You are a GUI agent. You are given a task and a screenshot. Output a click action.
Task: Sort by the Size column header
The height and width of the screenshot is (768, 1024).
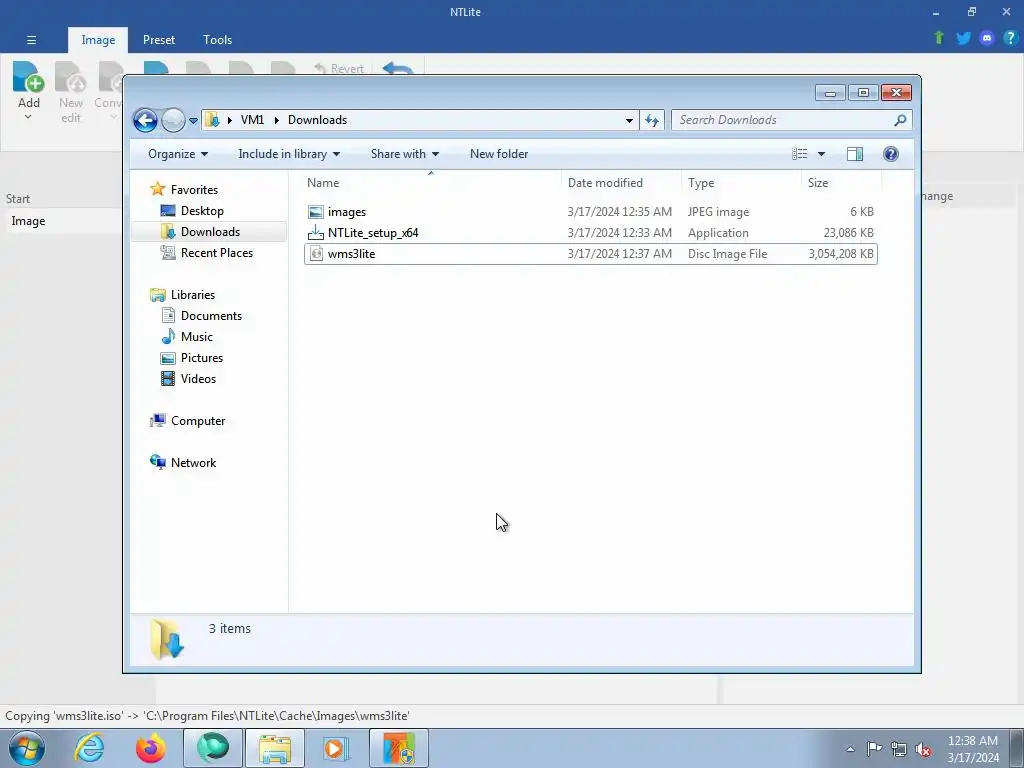(x=841, y=183)
